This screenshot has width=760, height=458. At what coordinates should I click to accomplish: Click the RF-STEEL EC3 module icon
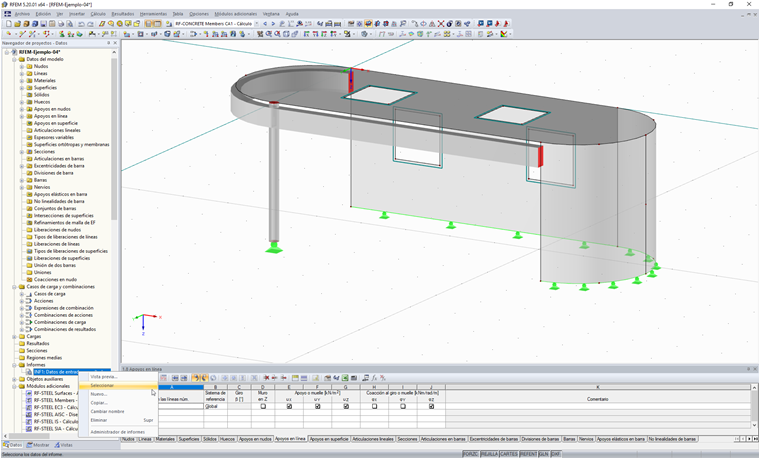(x=29, y=407)
